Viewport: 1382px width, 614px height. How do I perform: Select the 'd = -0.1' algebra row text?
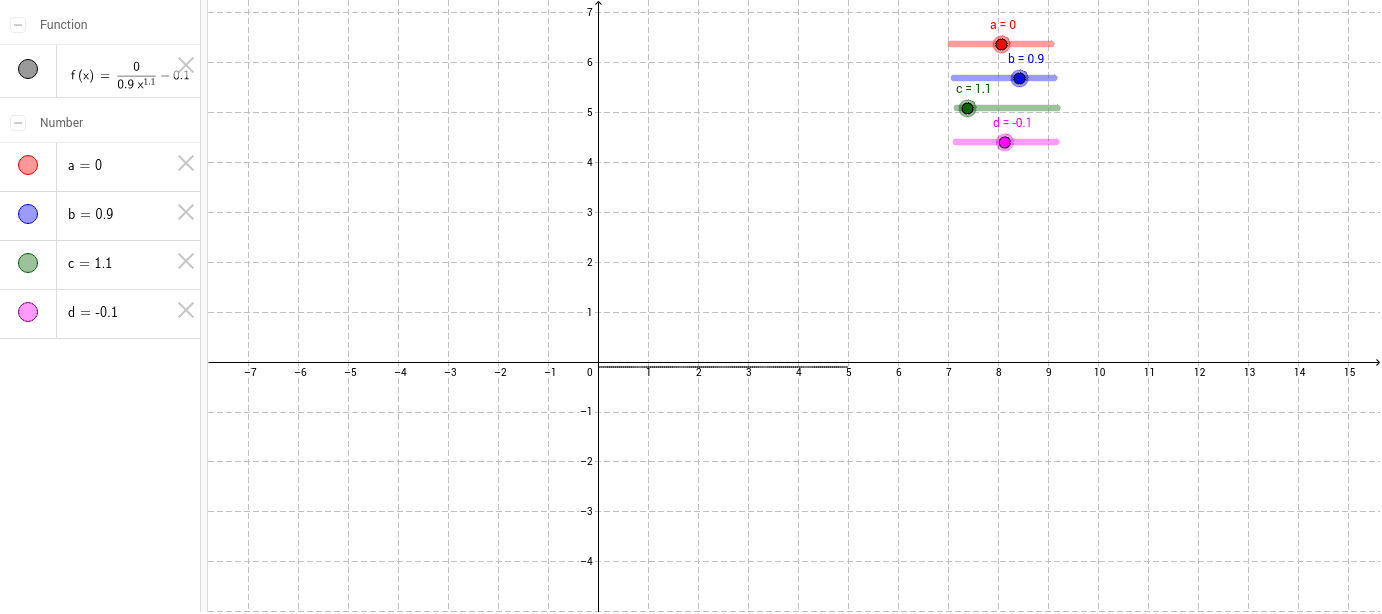tap(93, 313)
